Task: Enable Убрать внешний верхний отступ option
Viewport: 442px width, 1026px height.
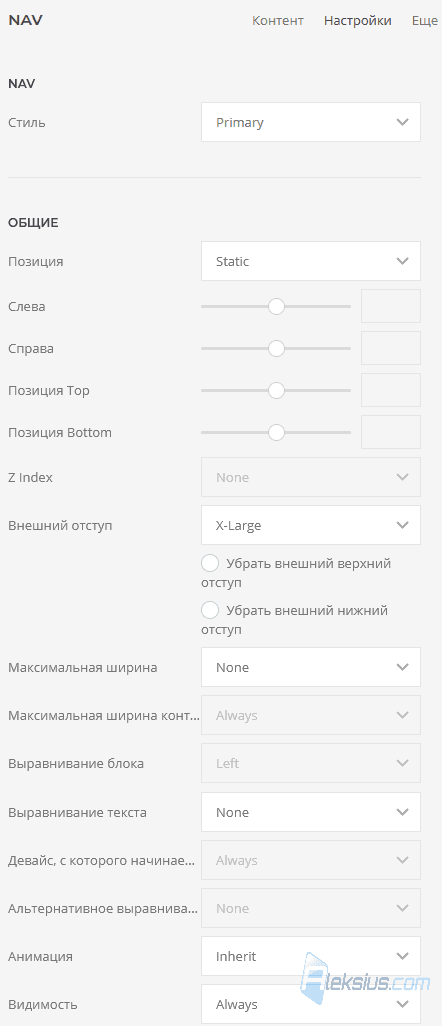Action: tap(210, 563)
